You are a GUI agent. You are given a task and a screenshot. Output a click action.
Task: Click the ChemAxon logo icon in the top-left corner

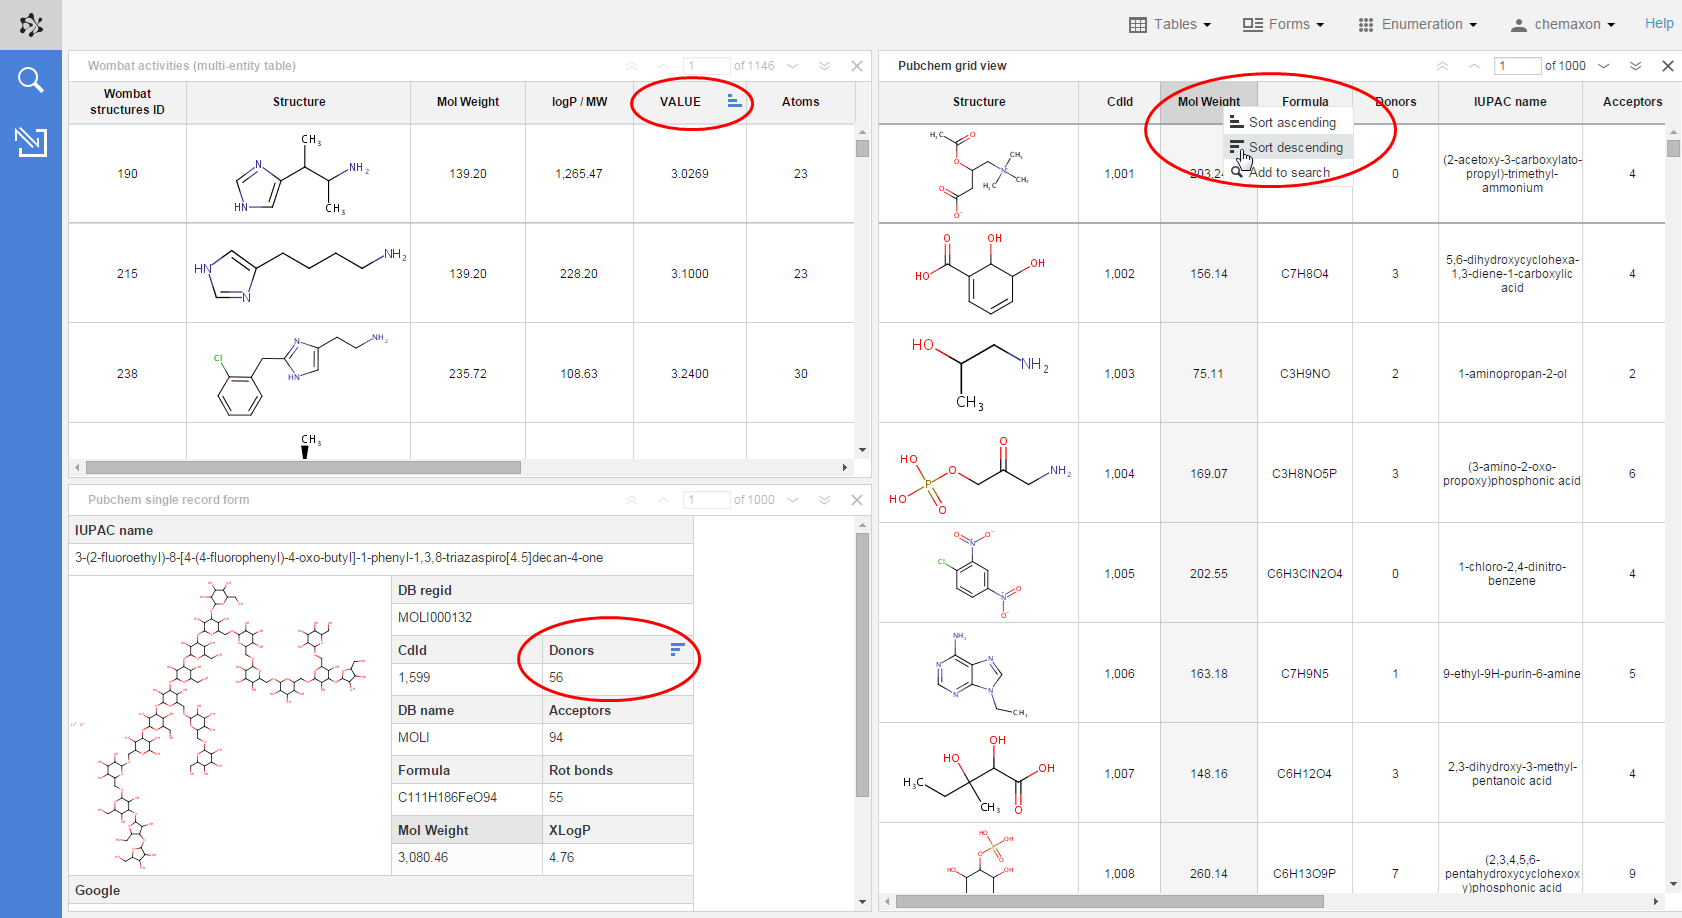point(31,25)
